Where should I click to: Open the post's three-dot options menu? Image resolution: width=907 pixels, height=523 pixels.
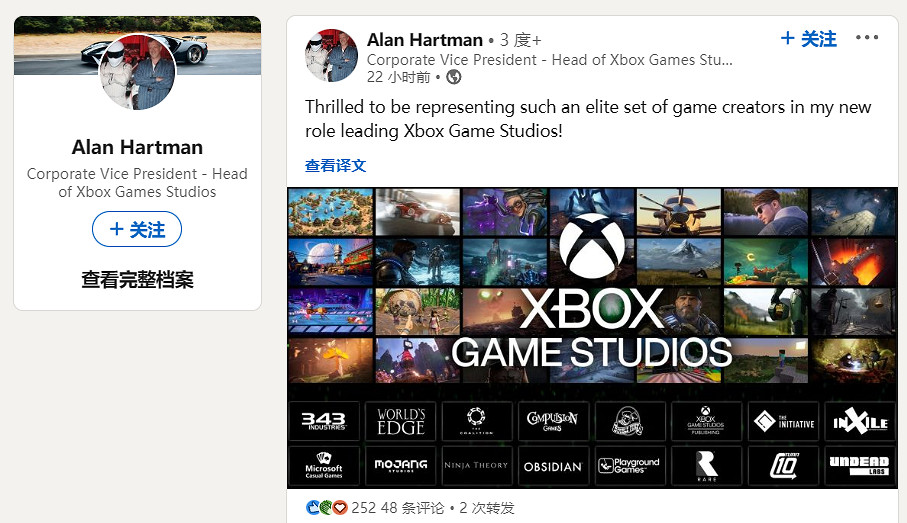point(867,38)
